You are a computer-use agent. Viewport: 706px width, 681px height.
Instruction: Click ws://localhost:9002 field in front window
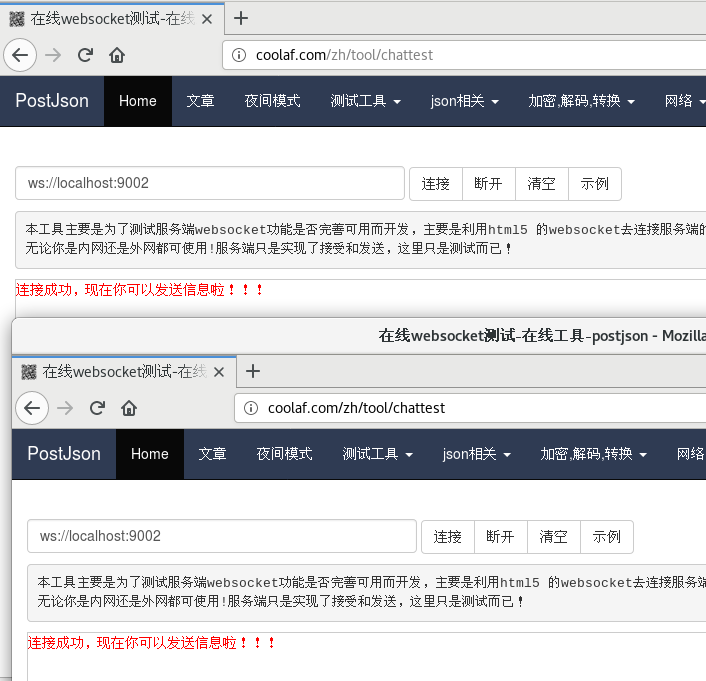[222, 536]
